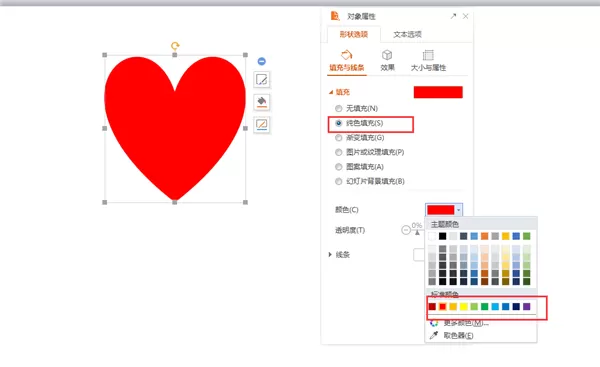Image resolution: width=600 pixels, height=367 pixels.
Task: Select the 无填充(N) radio button
Action: [x=339, y=109]
